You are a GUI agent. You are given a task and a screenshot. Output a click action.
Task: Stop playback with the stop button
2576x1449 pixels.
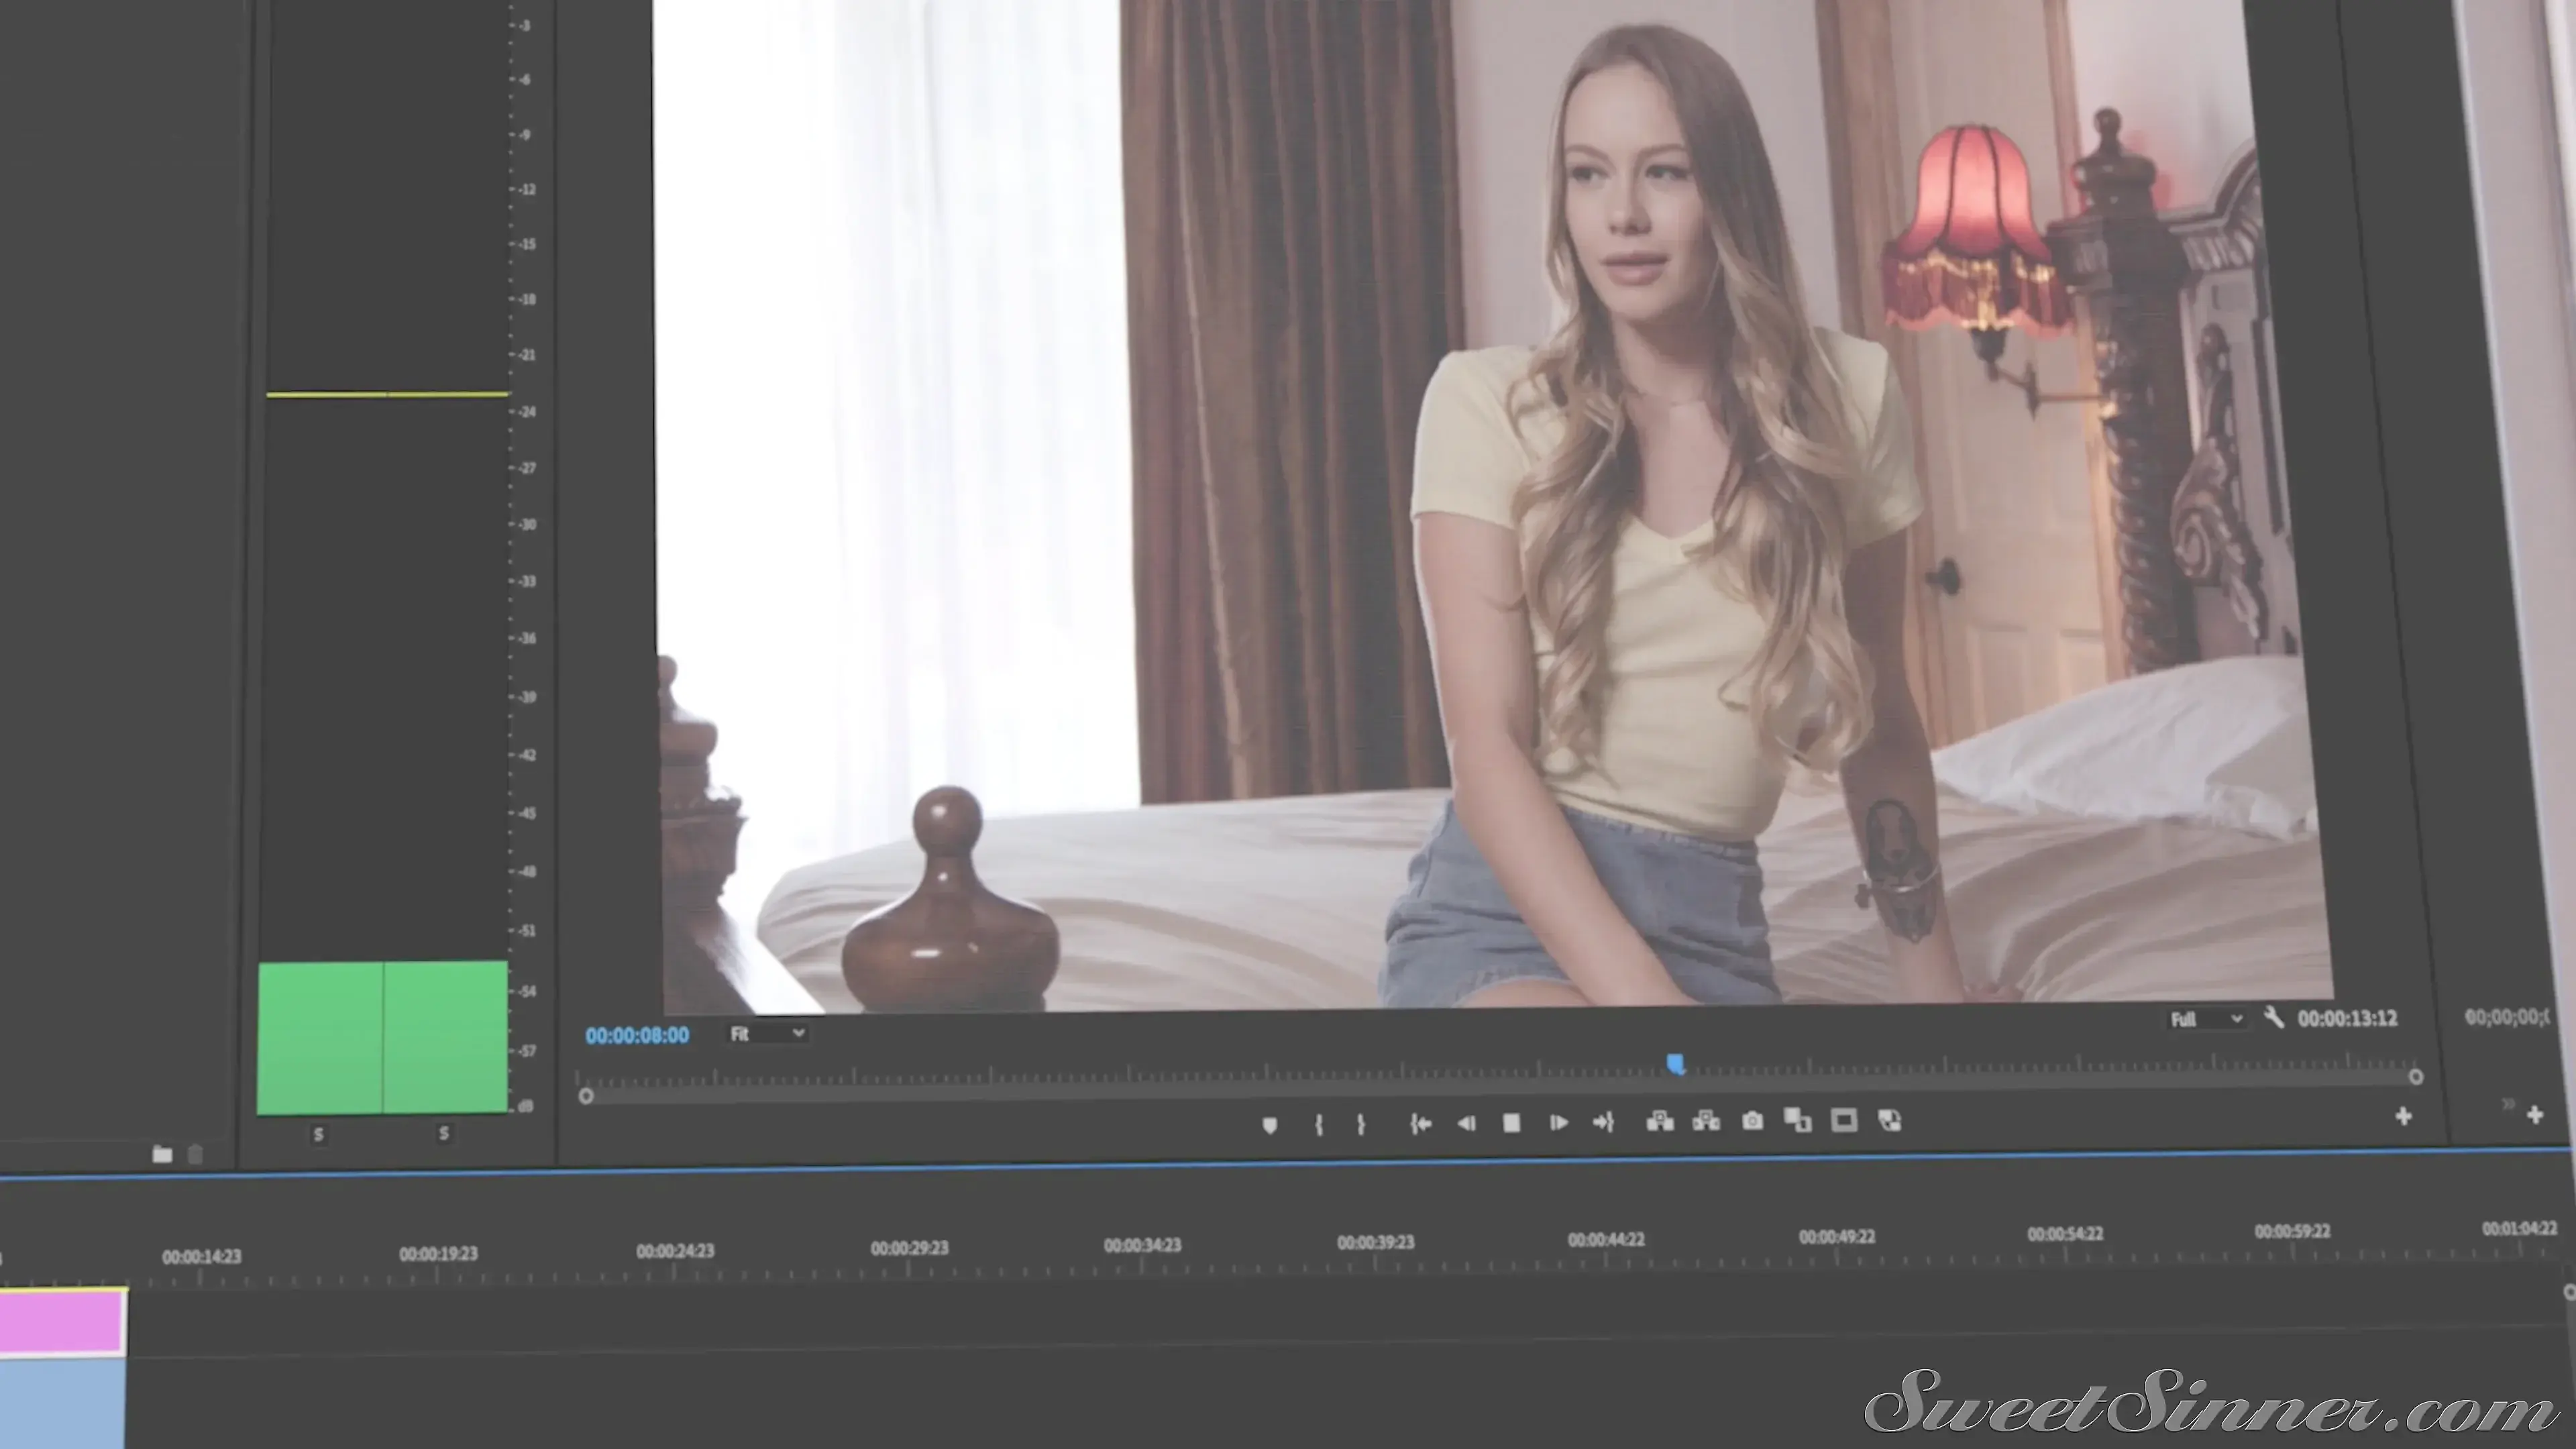1512,1123
